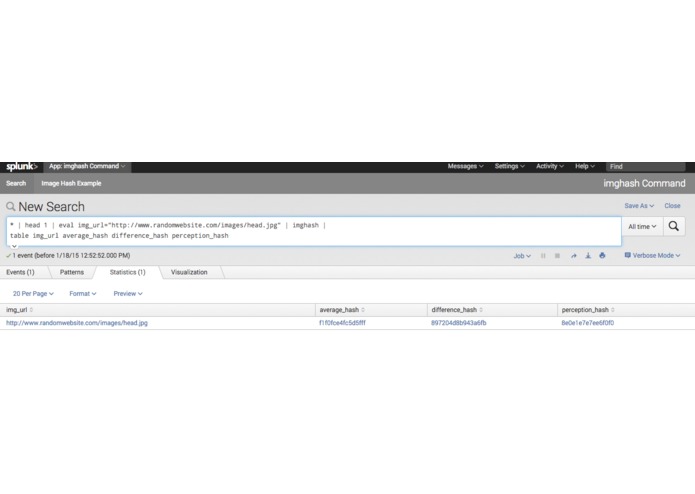Click average_hash value f1f0fce4fc5d5fff
This screenshot has width=695, height=494.
coord(342,323)
